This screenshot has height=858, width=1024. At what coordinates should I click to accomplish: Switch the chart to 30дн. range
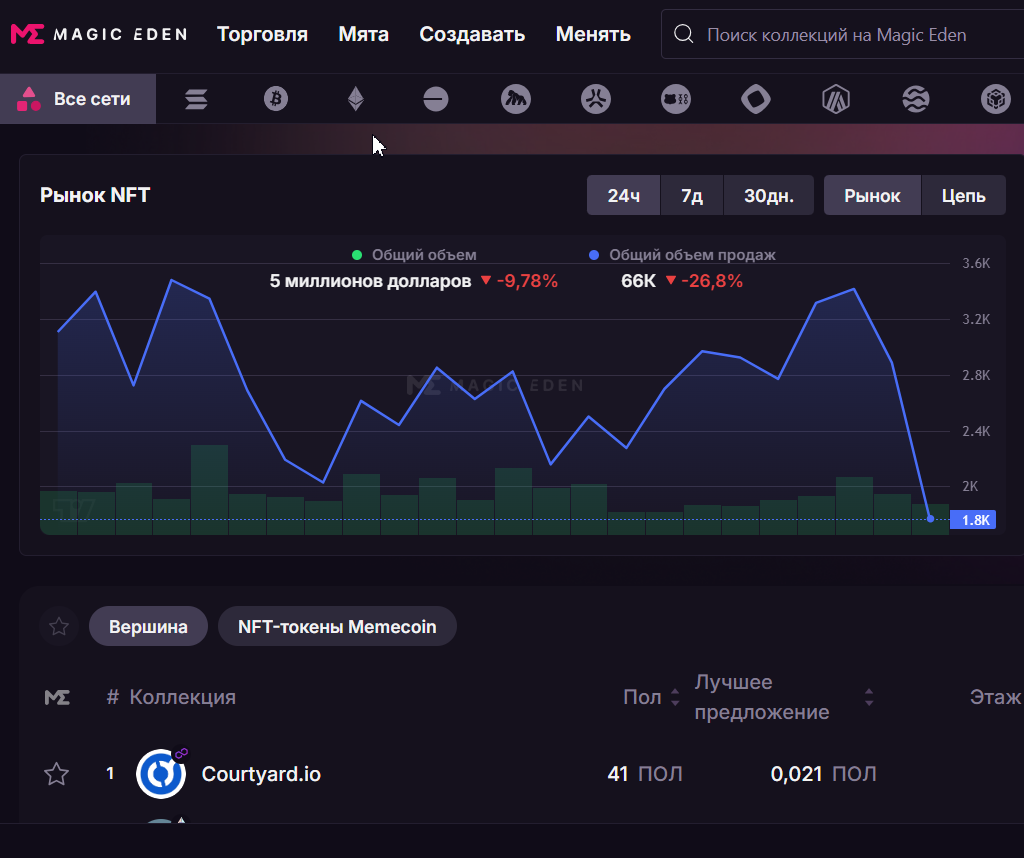769,195
